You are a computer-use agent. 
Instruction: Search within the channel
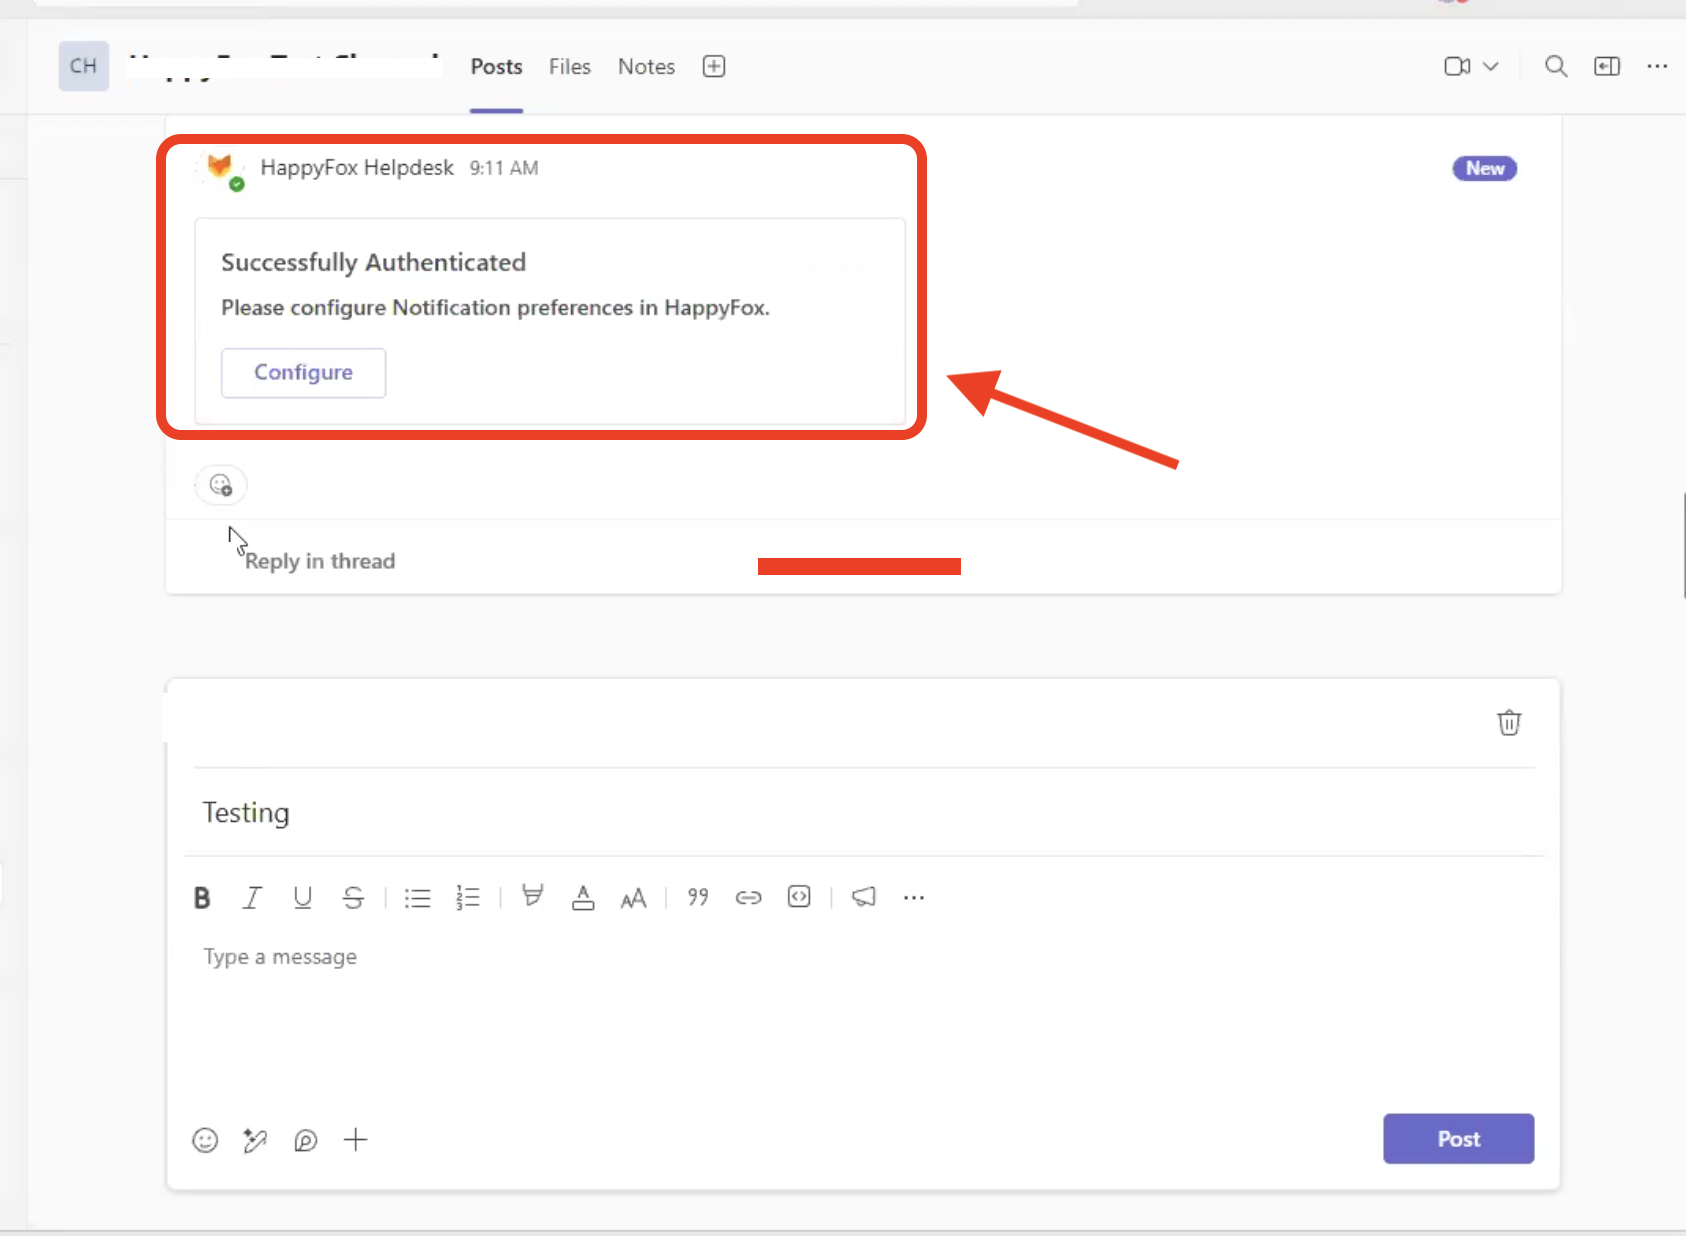1556,66
